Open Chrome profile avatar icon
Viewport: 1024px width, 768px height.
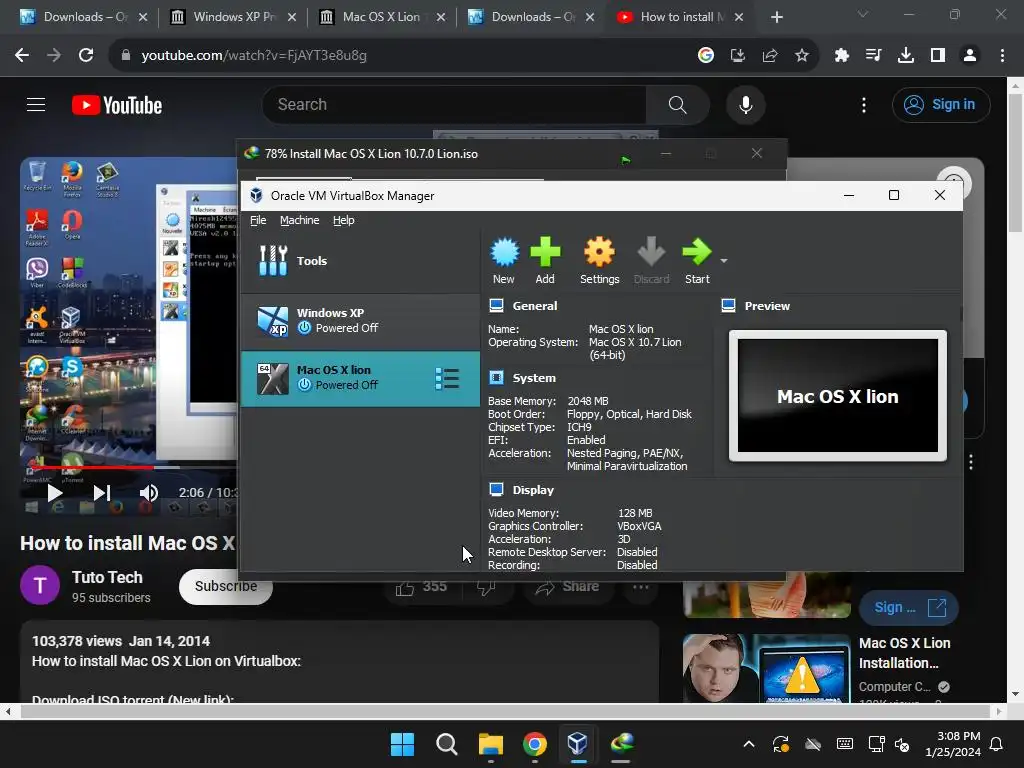pyautogui.click(x=970, y=56)
